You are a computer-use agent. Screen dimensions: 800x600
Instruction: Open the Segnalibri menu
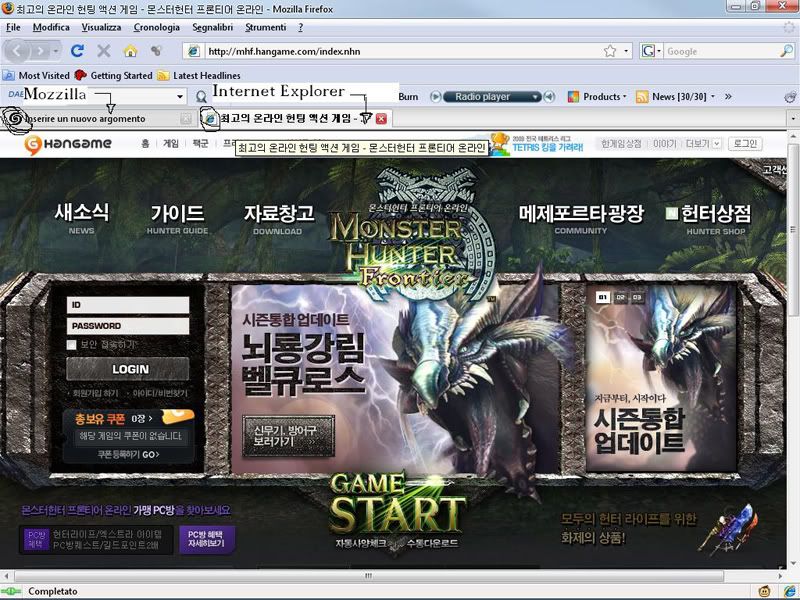[x=212, y=28]
